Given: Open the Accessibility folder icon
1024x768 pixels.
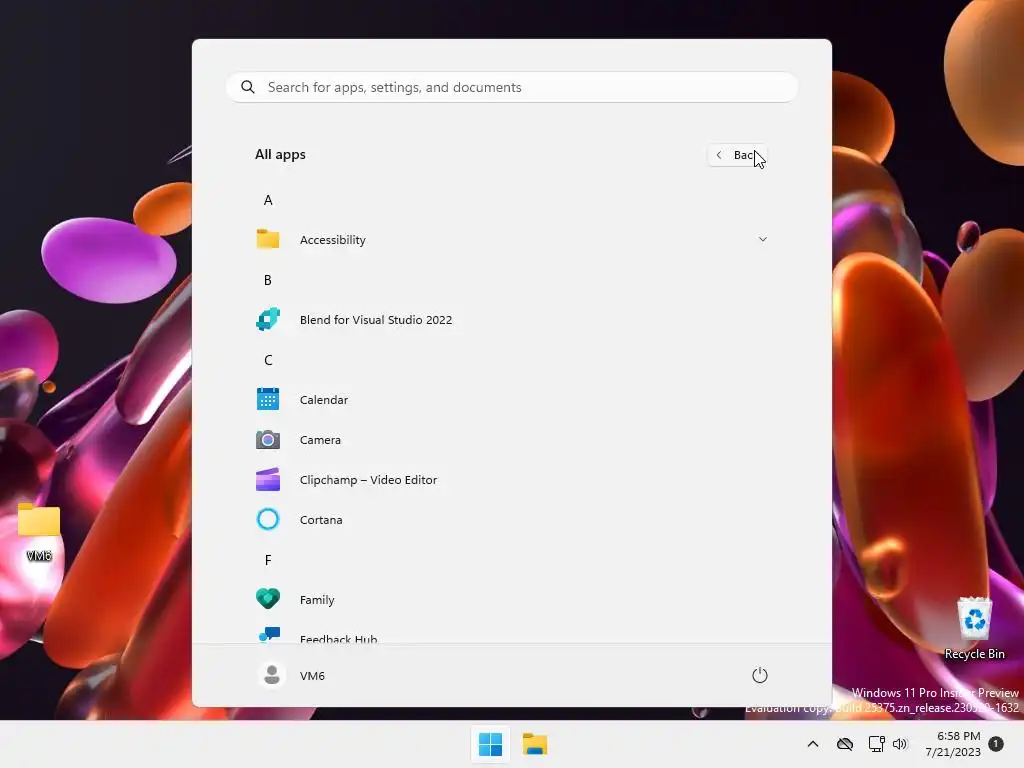Looking at the screenshot, I should 268,239.
